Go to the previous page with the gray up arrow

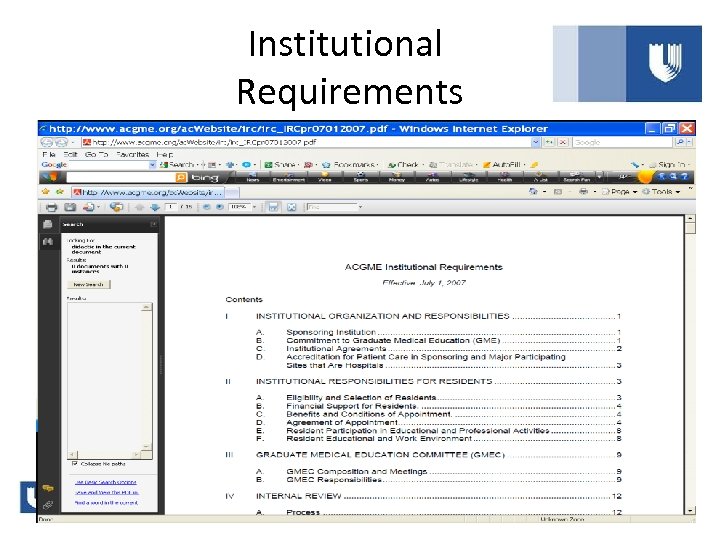point(139,208)
